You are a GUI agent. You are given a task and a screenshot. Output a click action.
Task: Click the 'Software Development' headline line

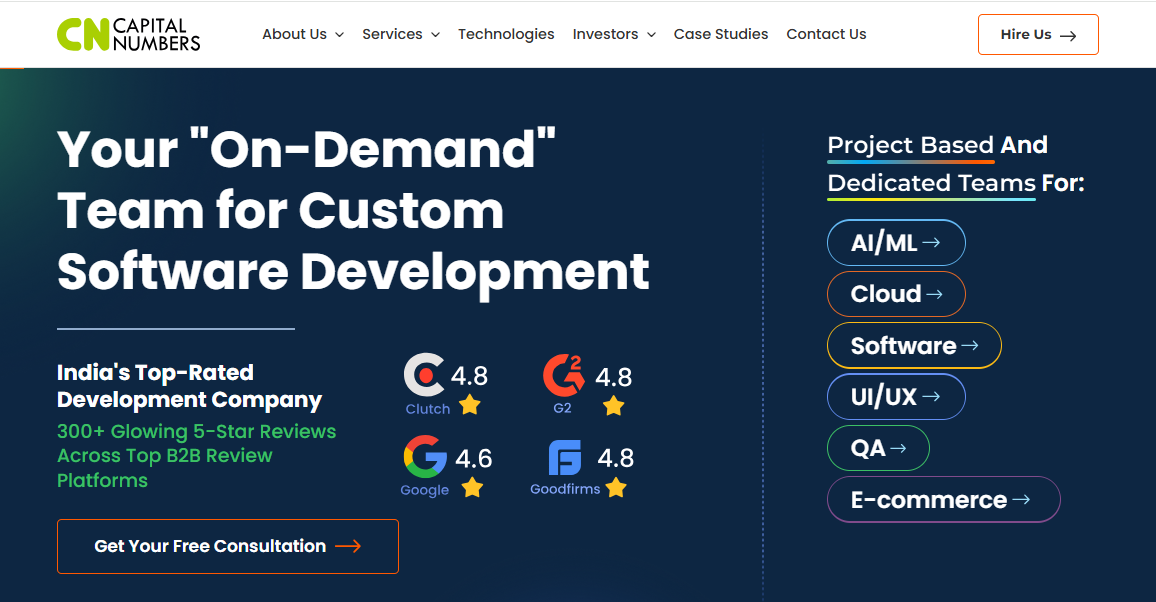tap(353, 272)
